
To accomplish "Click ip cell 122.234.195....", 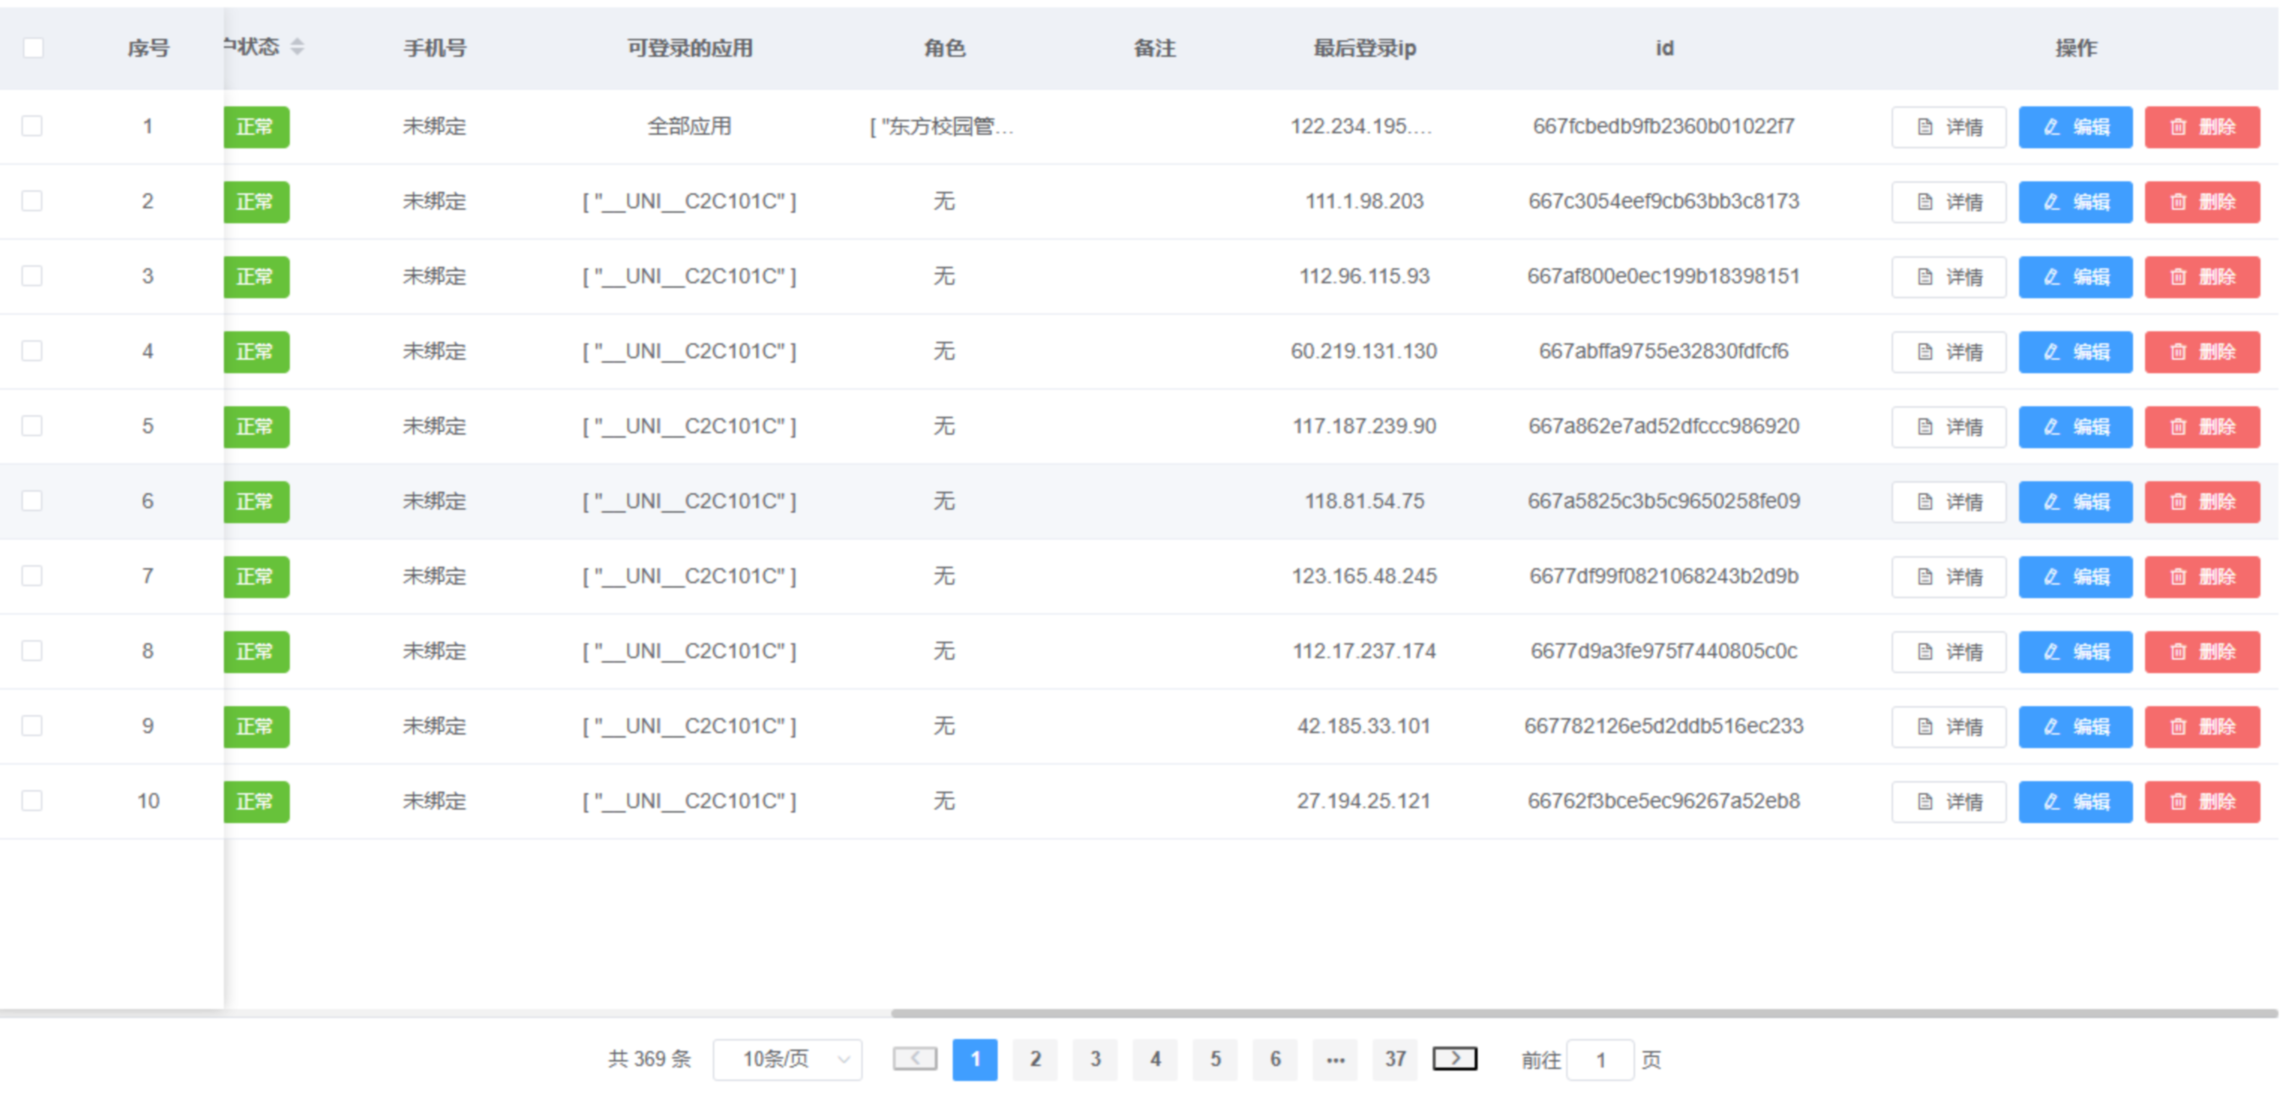I will pos(1361,126).
